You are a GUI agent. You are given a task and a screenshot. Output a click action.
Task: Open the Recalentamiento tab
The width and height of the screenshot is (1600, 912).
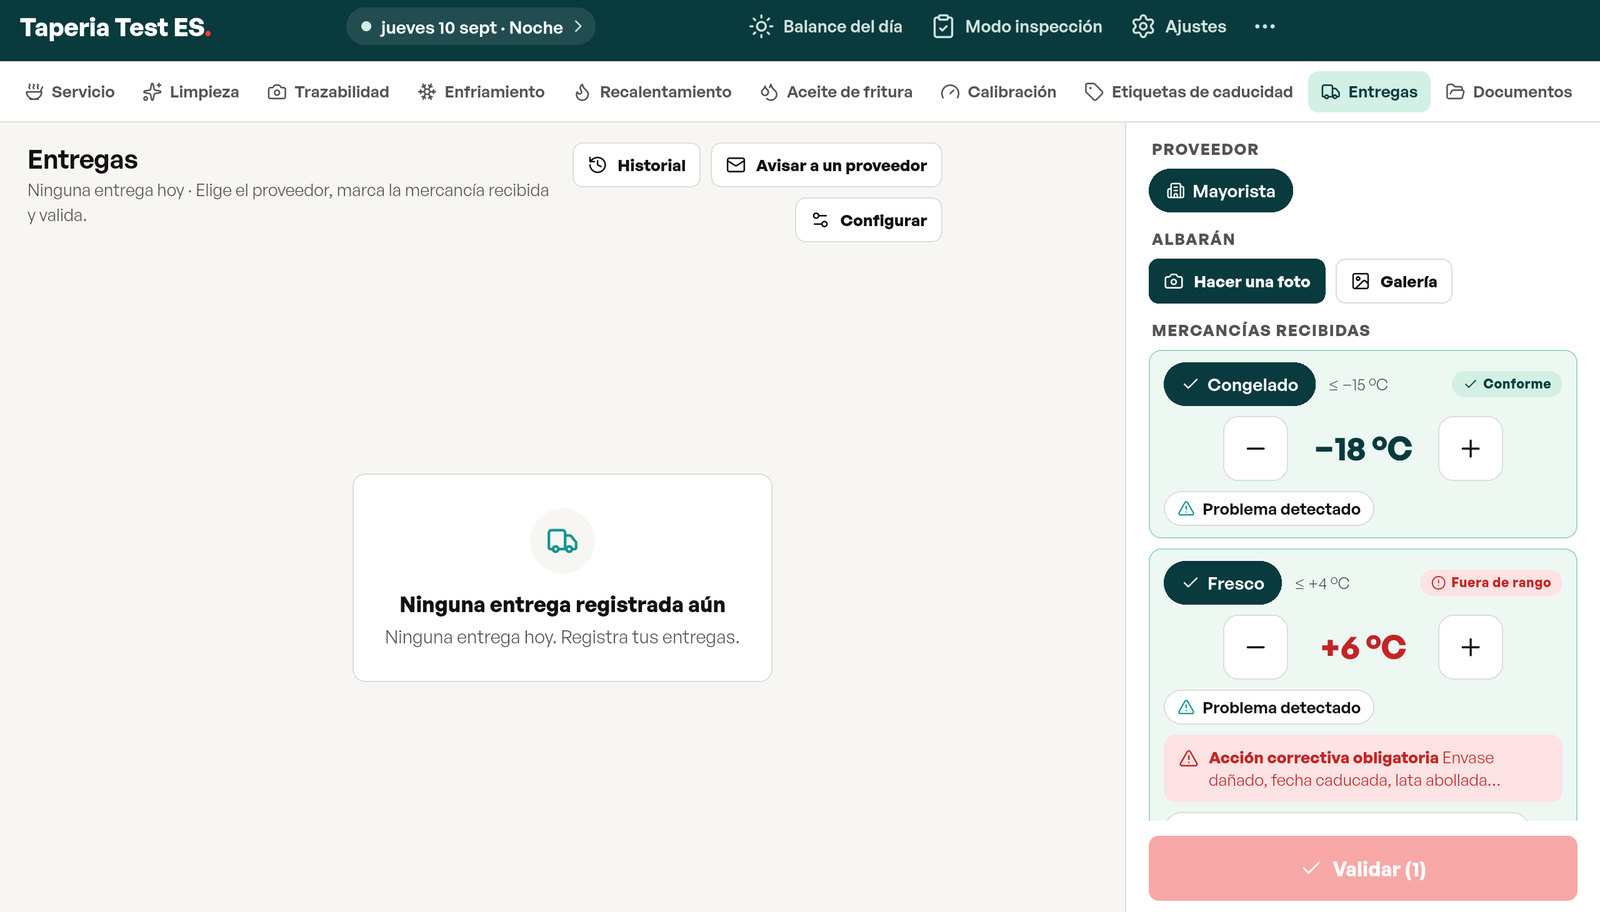click(653, 92)
